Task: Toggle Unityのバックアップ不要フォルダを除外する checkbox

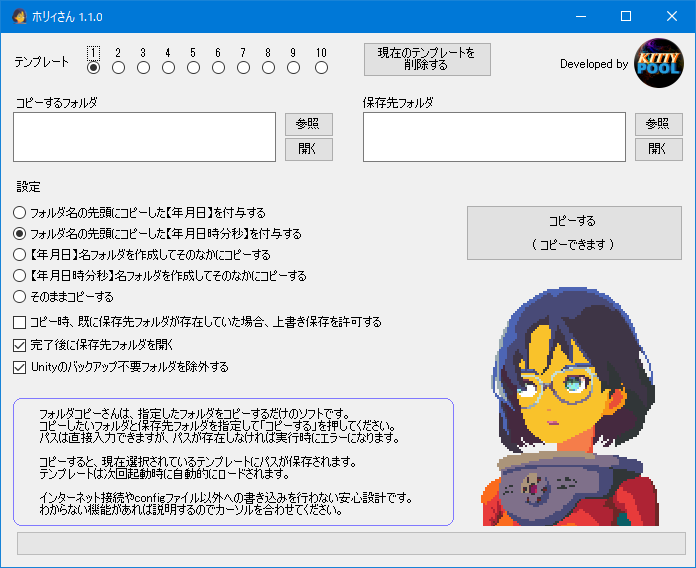Action: 121,367
